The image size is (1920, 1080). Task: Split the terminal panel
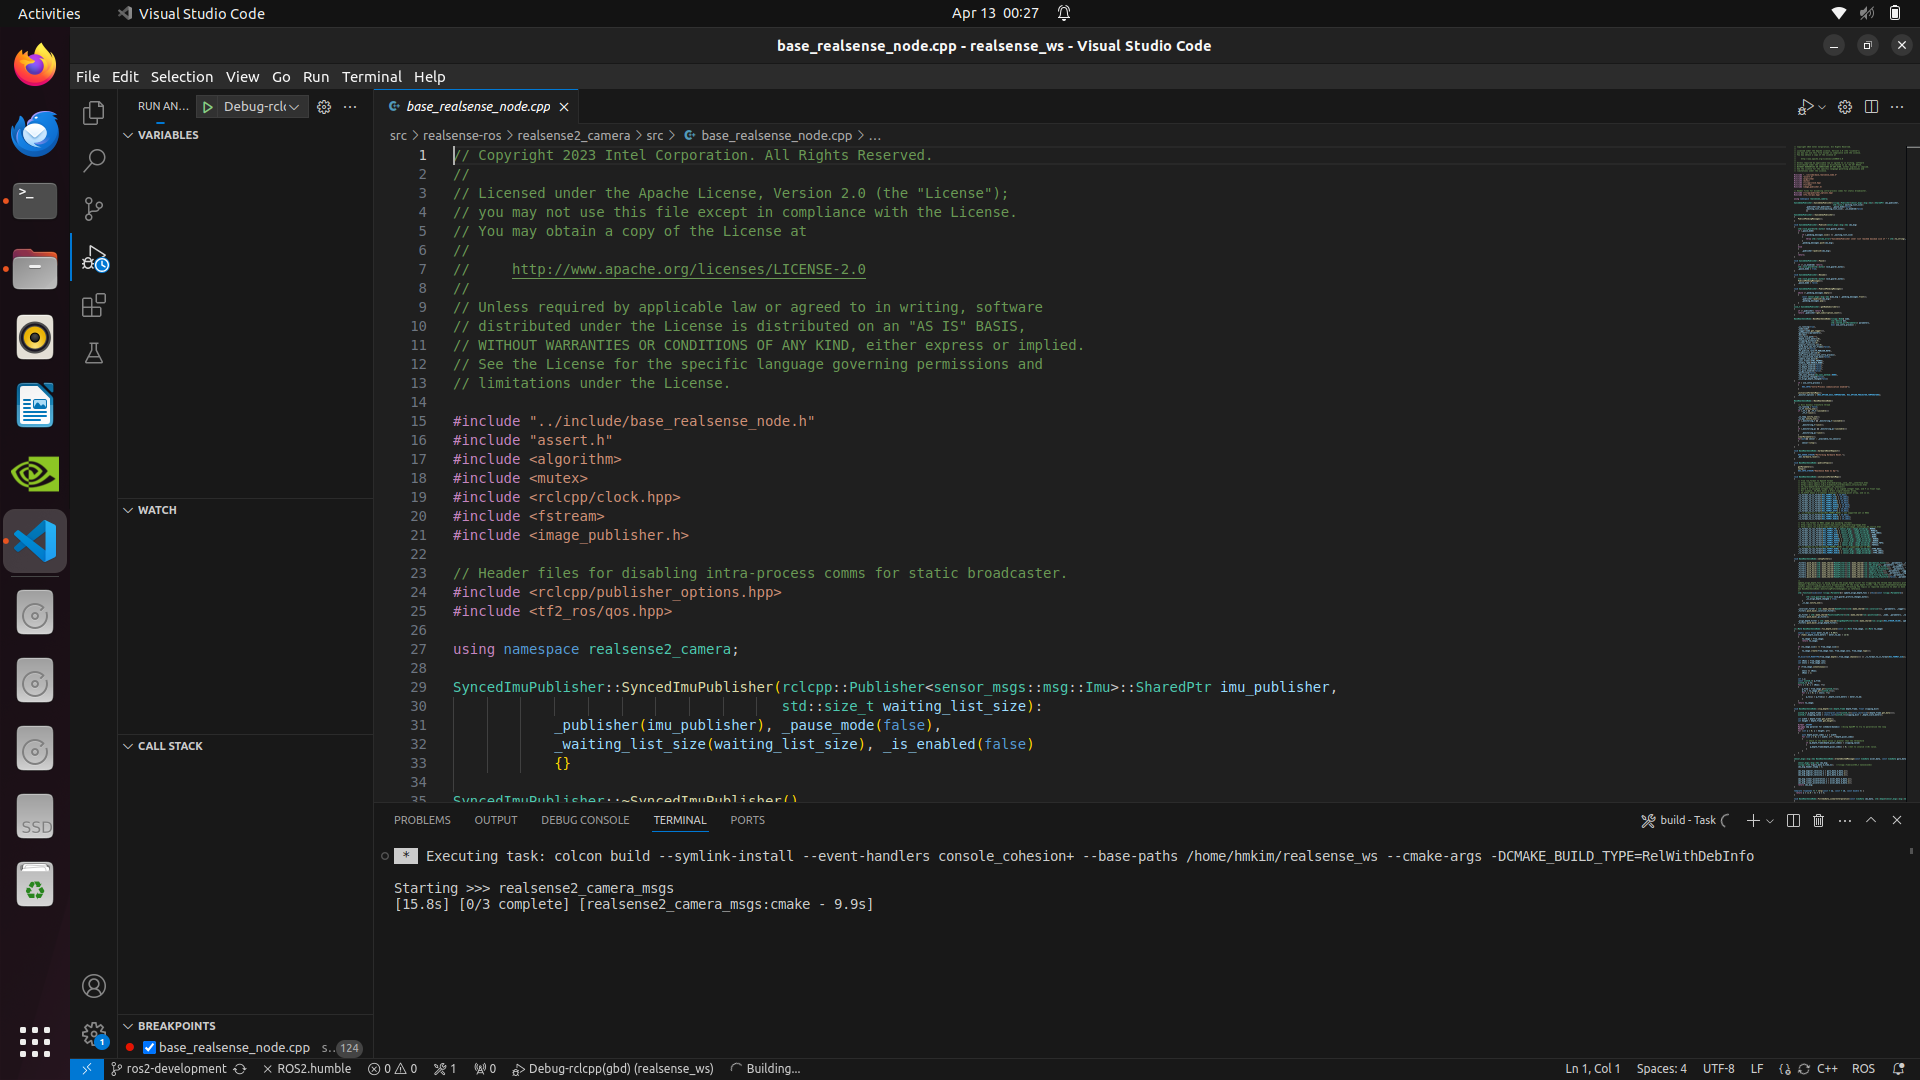tap(1793, 820)
